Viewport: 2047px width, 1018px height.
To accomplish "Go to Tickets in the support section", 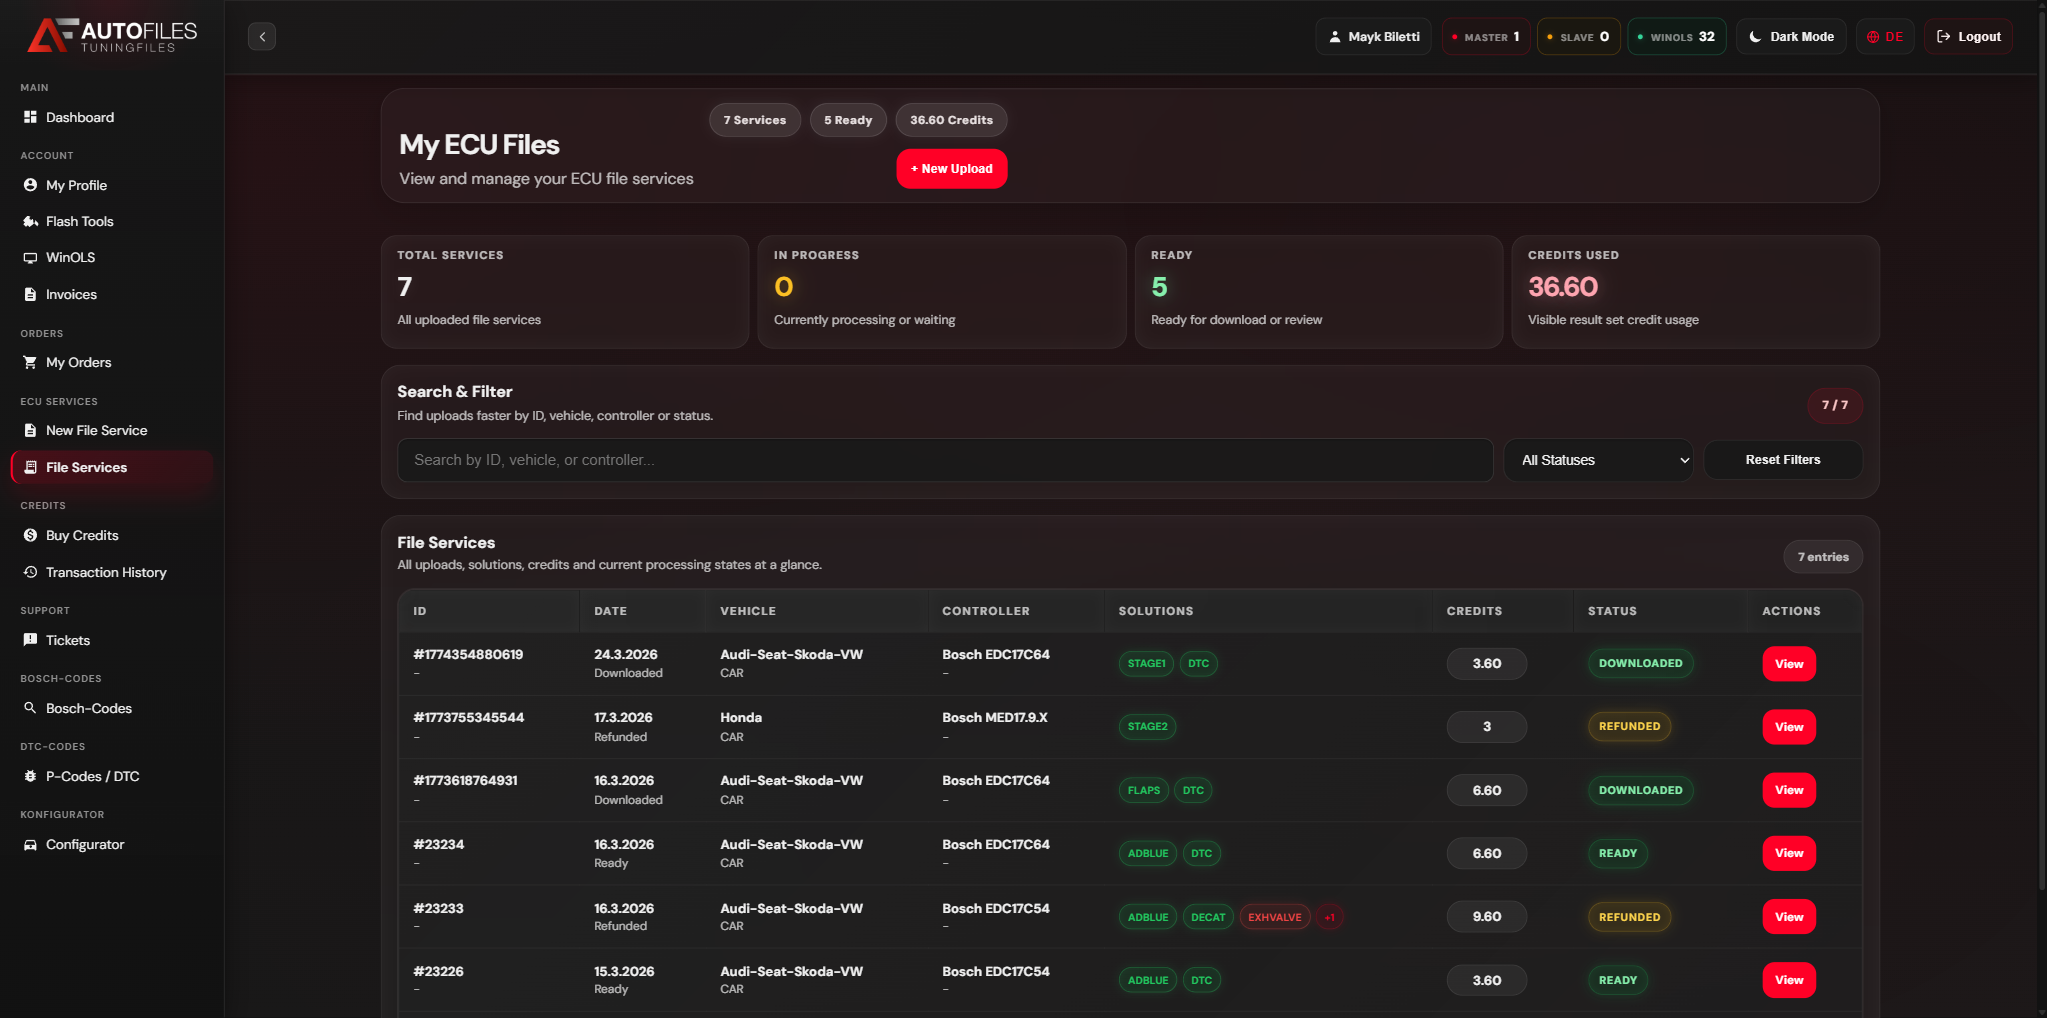I will tap(68, 640).
